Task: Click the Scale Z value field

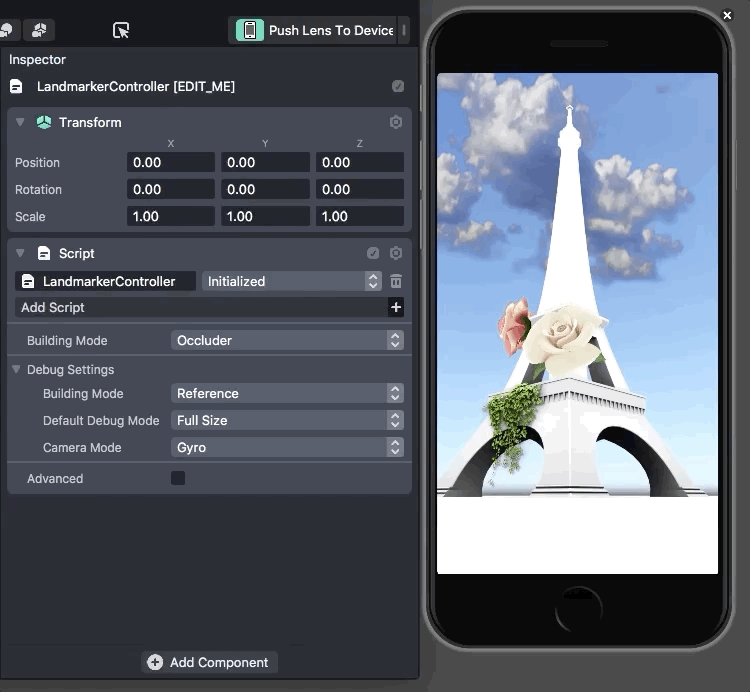Action: (x=359, y=217)
